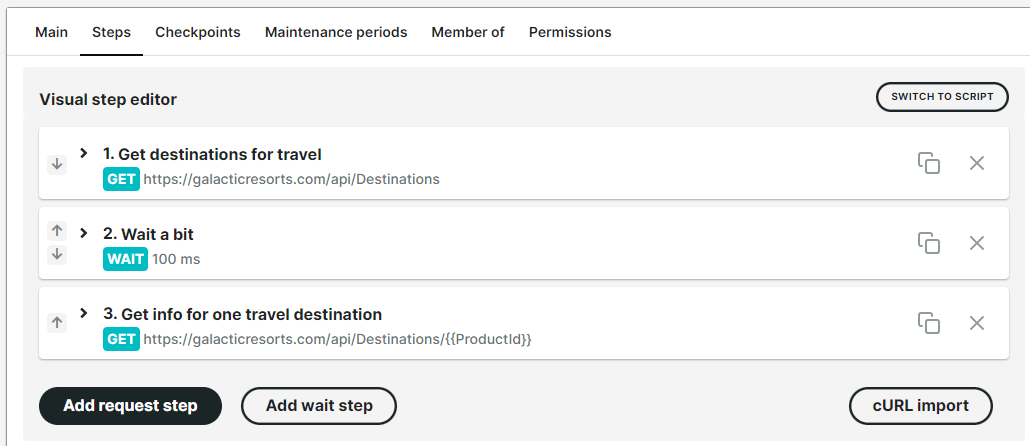Delete step 1 Get destinations for travel
Image resolution: width=1030 pixels, height=446 pixels.
(x=977, y=163)
